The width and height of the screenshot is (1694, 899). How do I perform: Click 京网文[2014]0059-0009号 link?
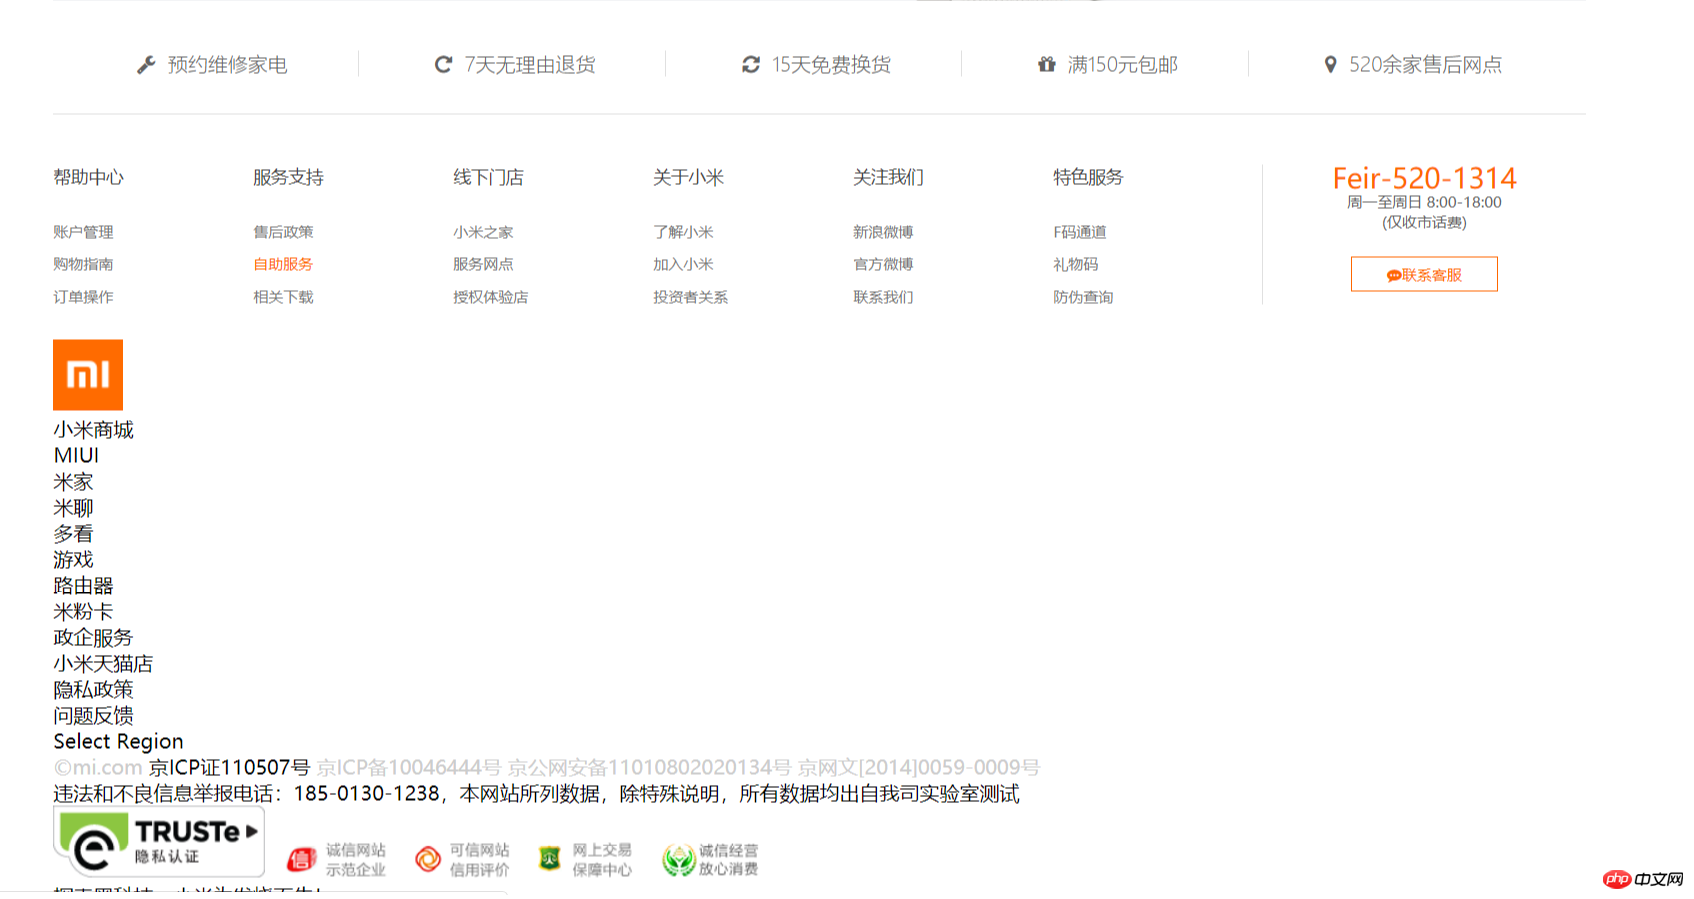tap(919, 768)
